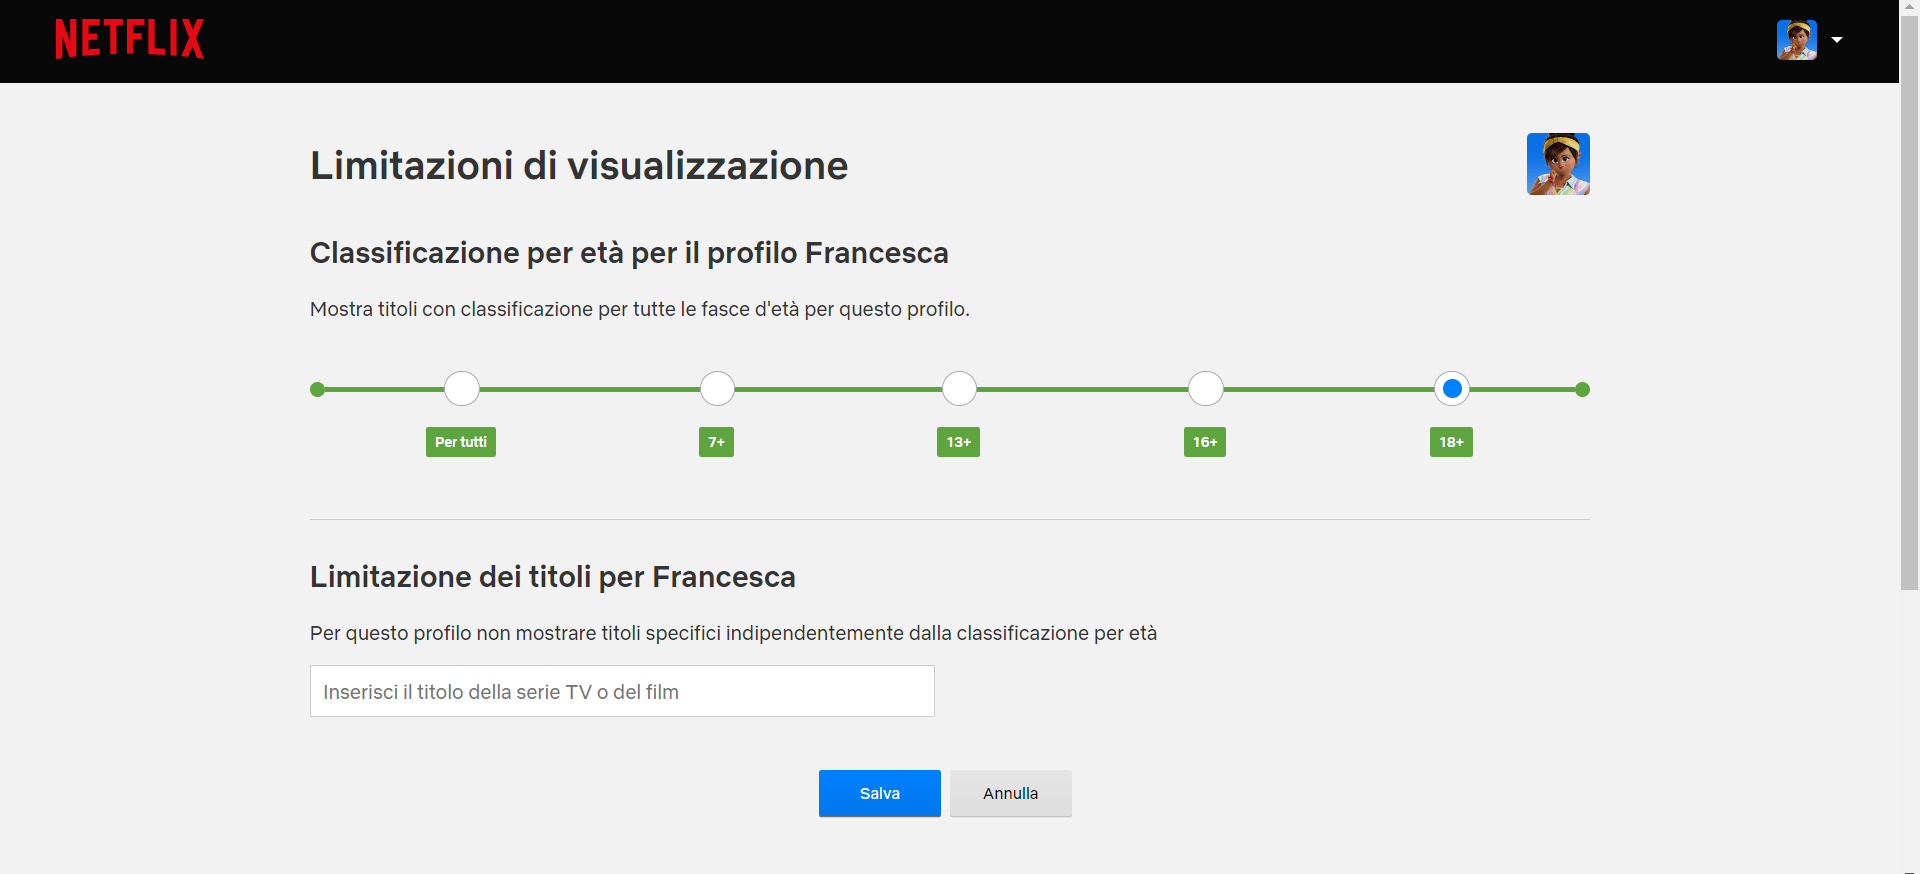Click the Netflix logo

pos(130,40)
